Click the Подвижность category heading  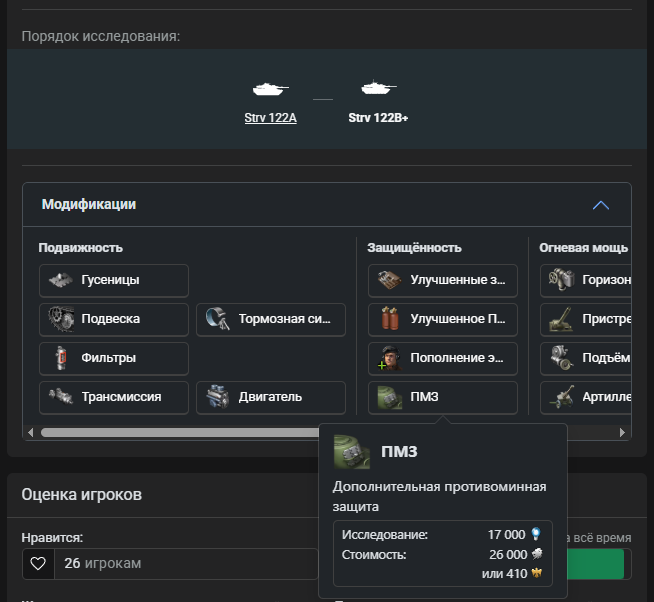click(x=80, y=248)
